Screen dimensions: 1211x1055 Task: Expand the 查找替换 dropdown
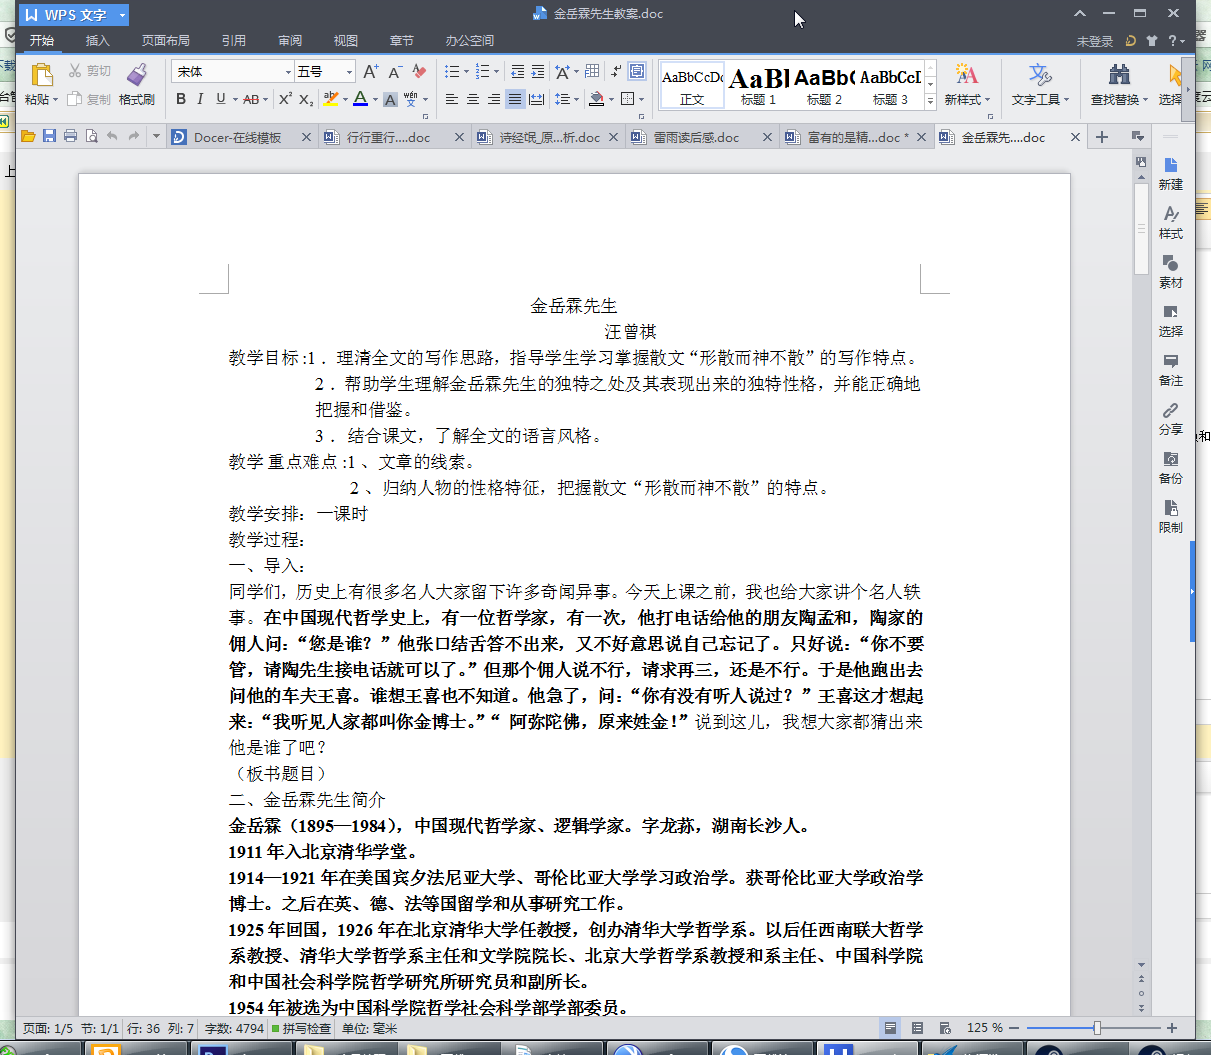coord(1145,100)
